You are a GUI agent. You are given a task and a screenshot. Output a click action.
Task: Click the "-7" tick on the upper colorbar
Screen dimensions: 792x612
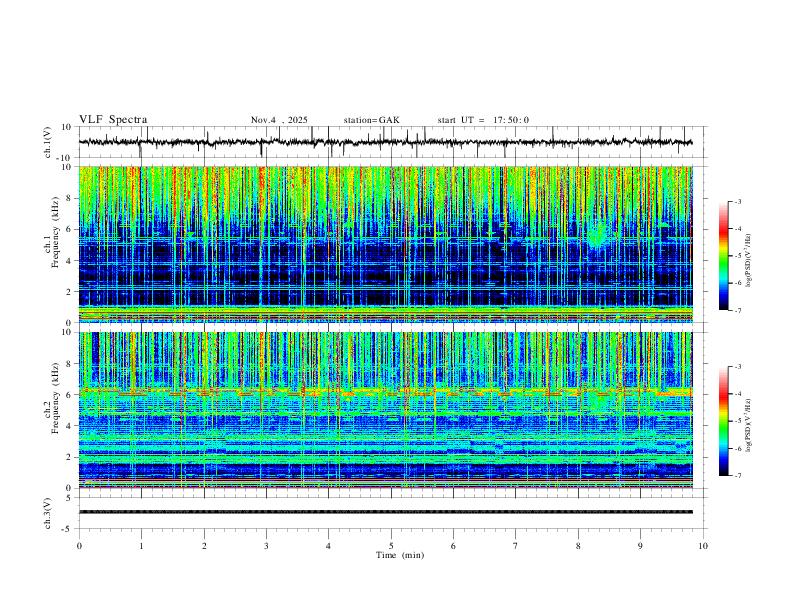[738, 310]
